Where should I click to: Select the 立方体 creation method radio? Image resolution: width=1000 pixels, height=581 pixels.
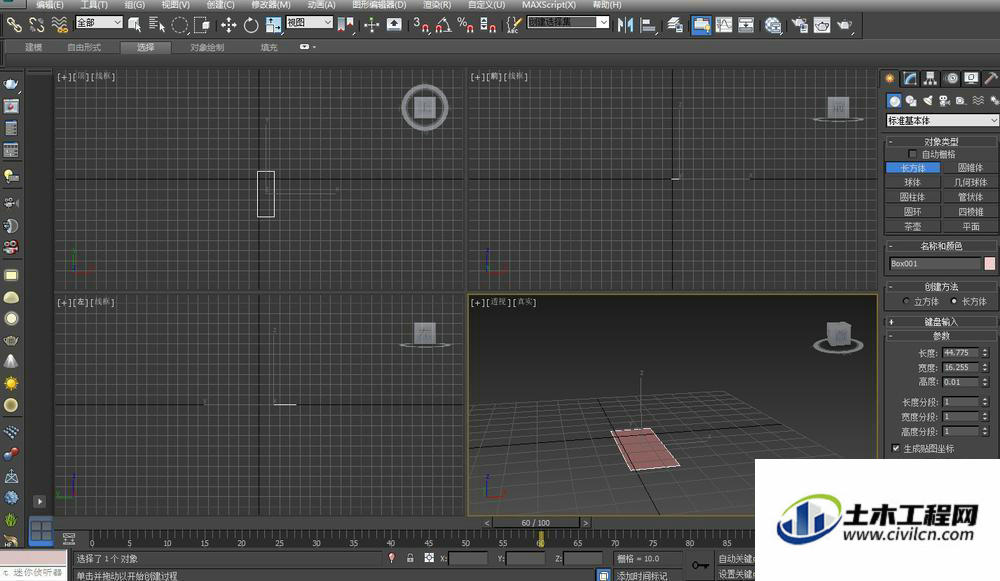point(906,301)
